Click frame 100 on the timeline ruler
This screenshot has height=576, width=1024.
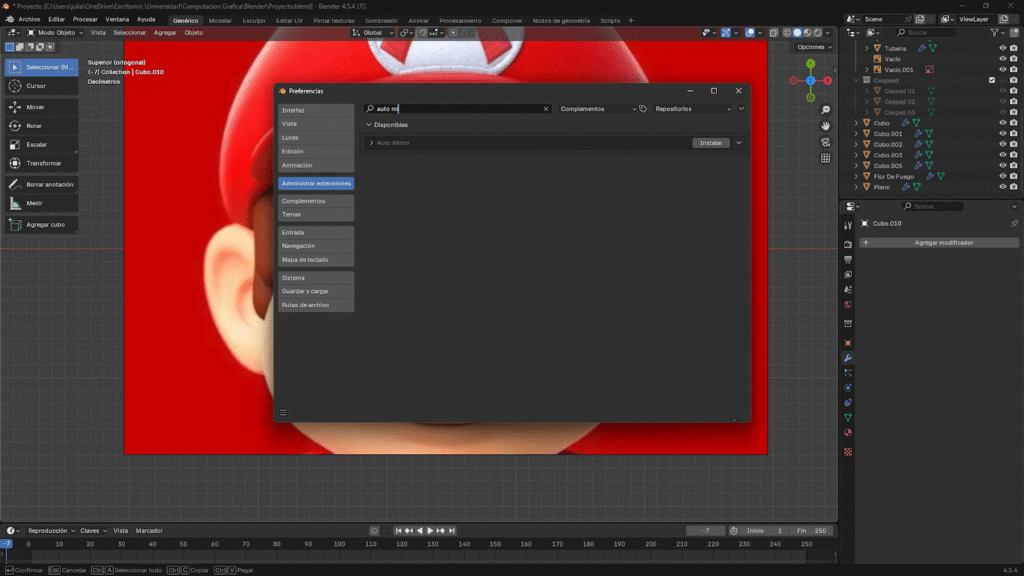(340, 544)
